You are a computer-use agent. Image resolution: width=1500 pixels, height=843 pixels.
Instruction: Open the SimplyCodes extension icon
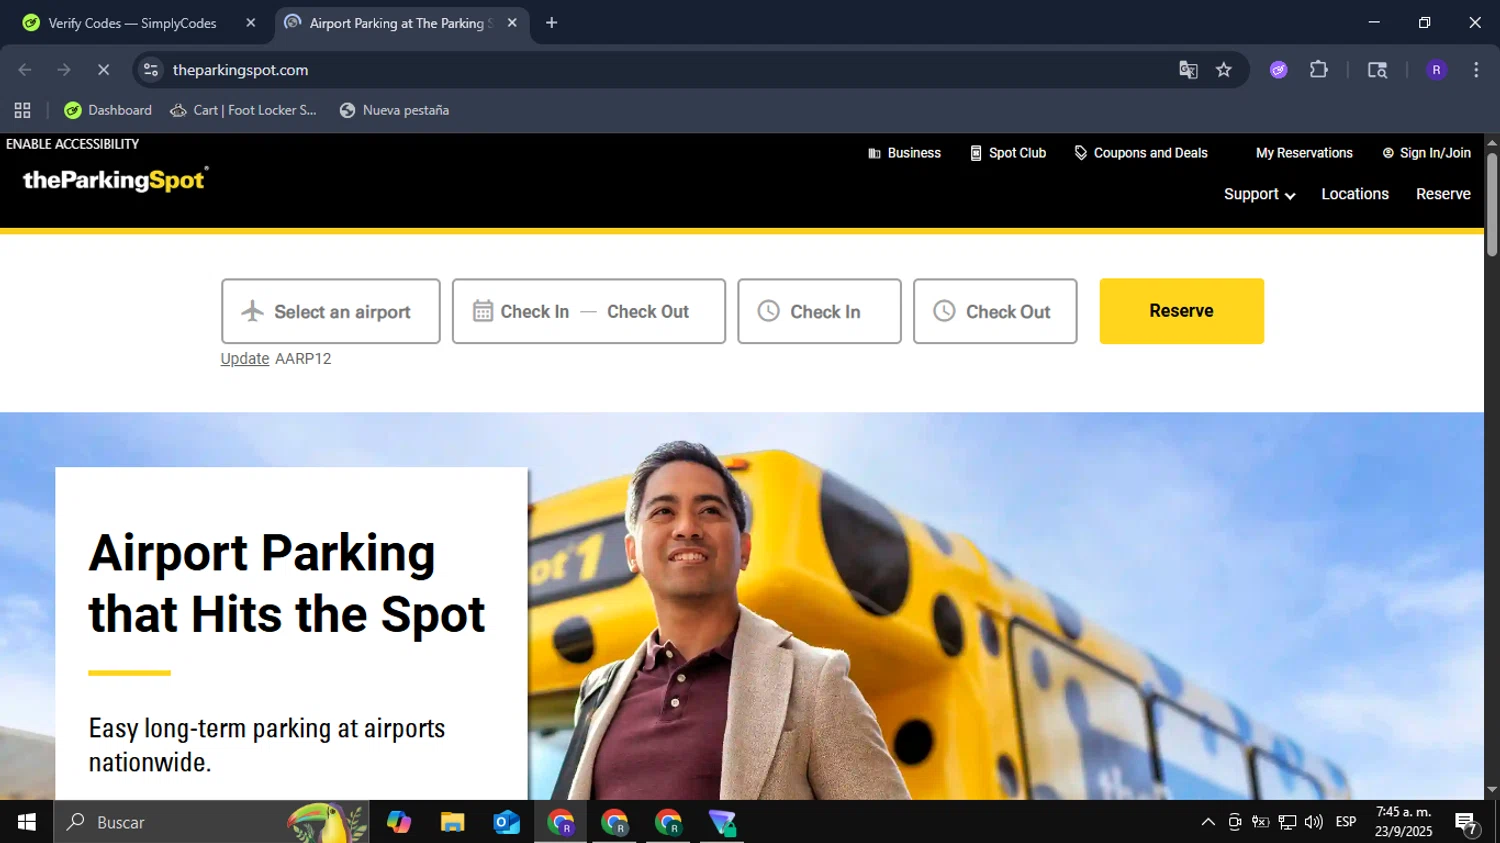click(1279, 70)
